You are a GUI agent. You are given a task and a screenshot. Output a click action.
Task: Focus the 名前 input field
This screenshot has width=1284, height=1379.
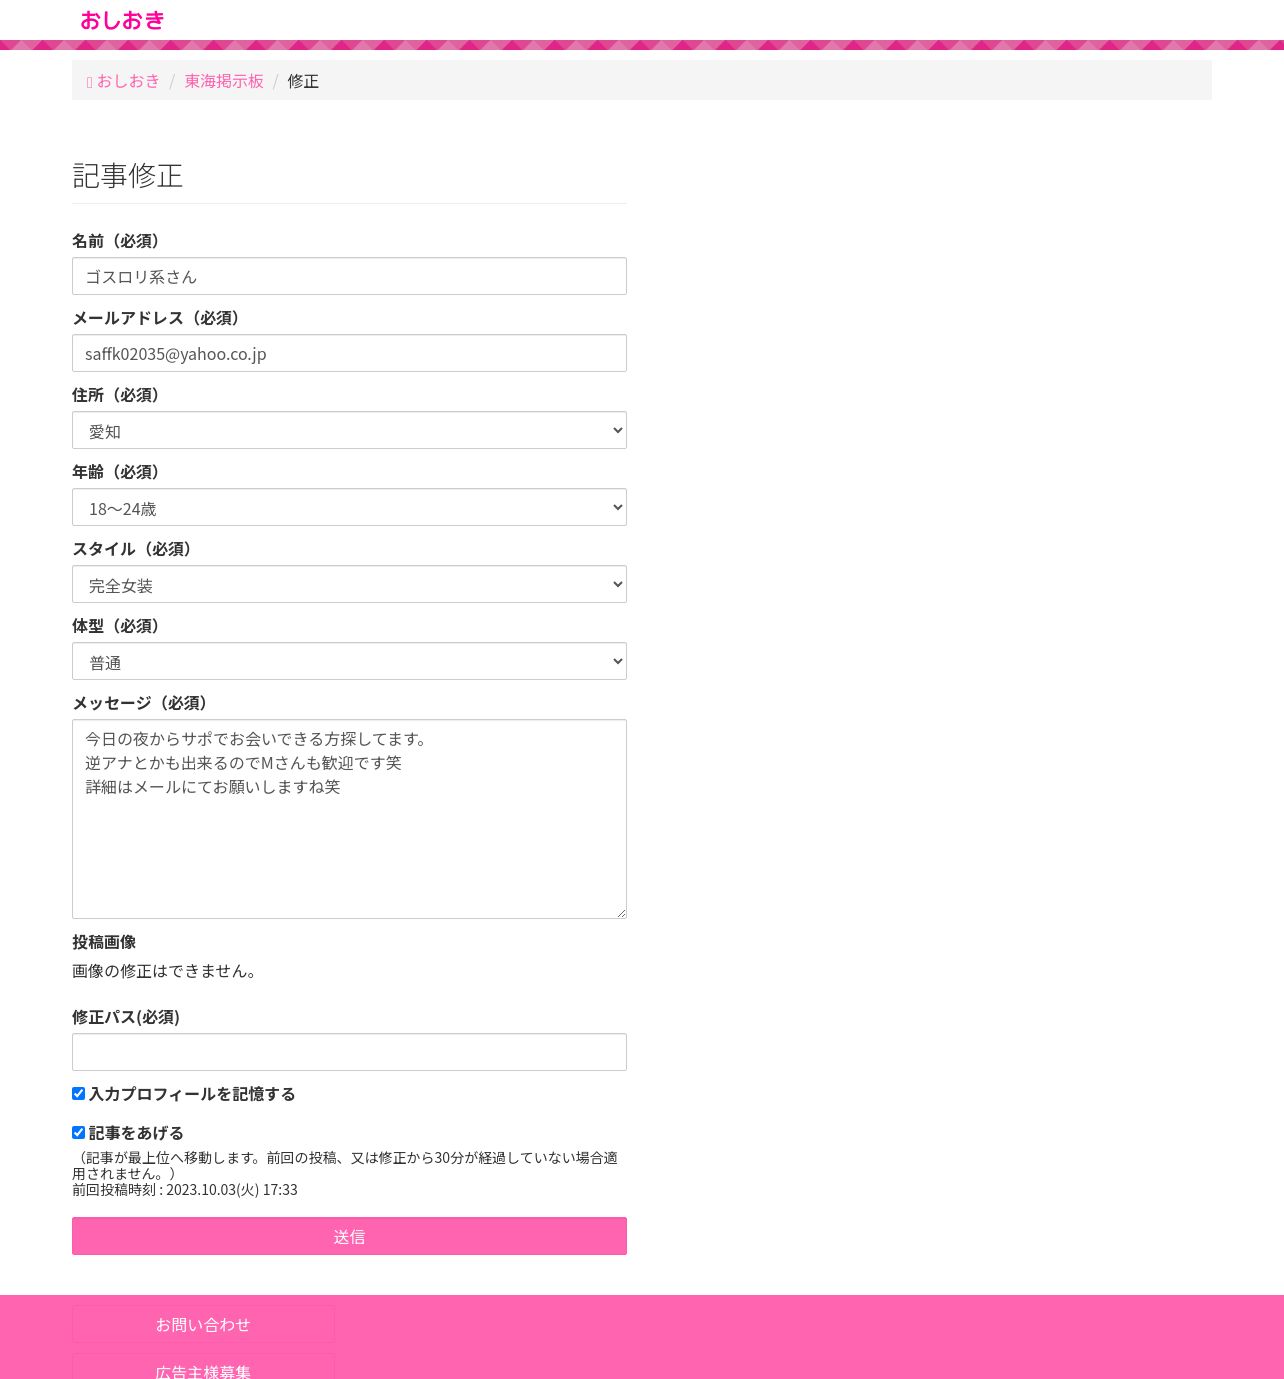[349, 276]
